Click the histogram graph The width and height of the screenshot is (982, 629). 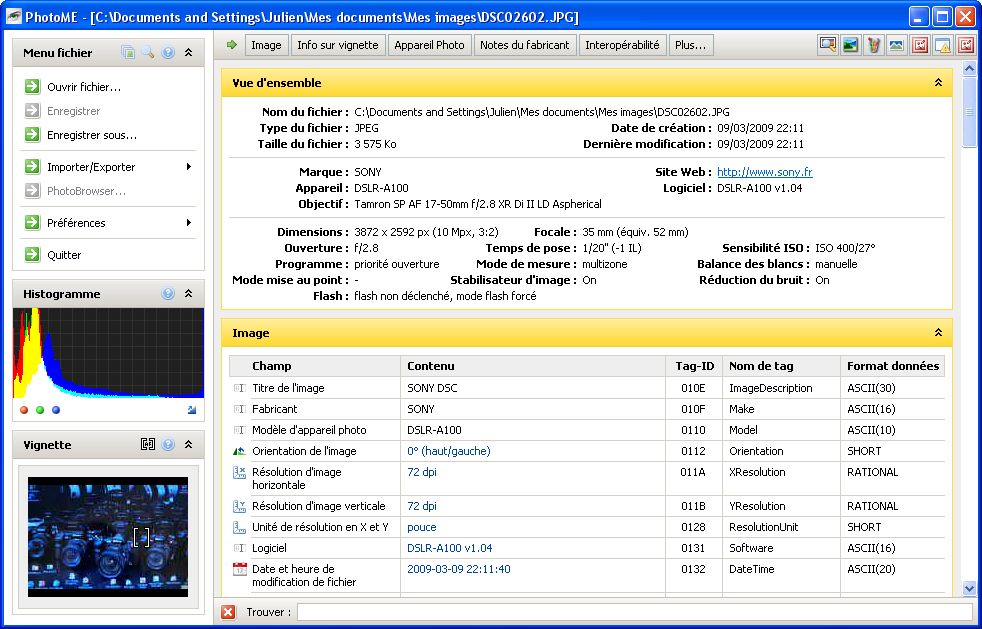tap(108, 353)
